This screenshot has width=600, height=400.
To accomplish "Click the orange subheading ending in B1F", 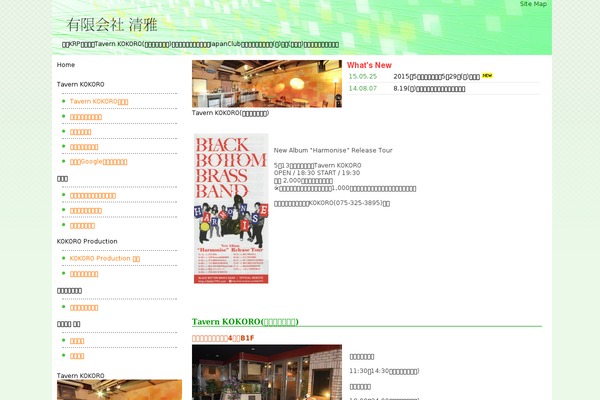I will tap(223, 338).
